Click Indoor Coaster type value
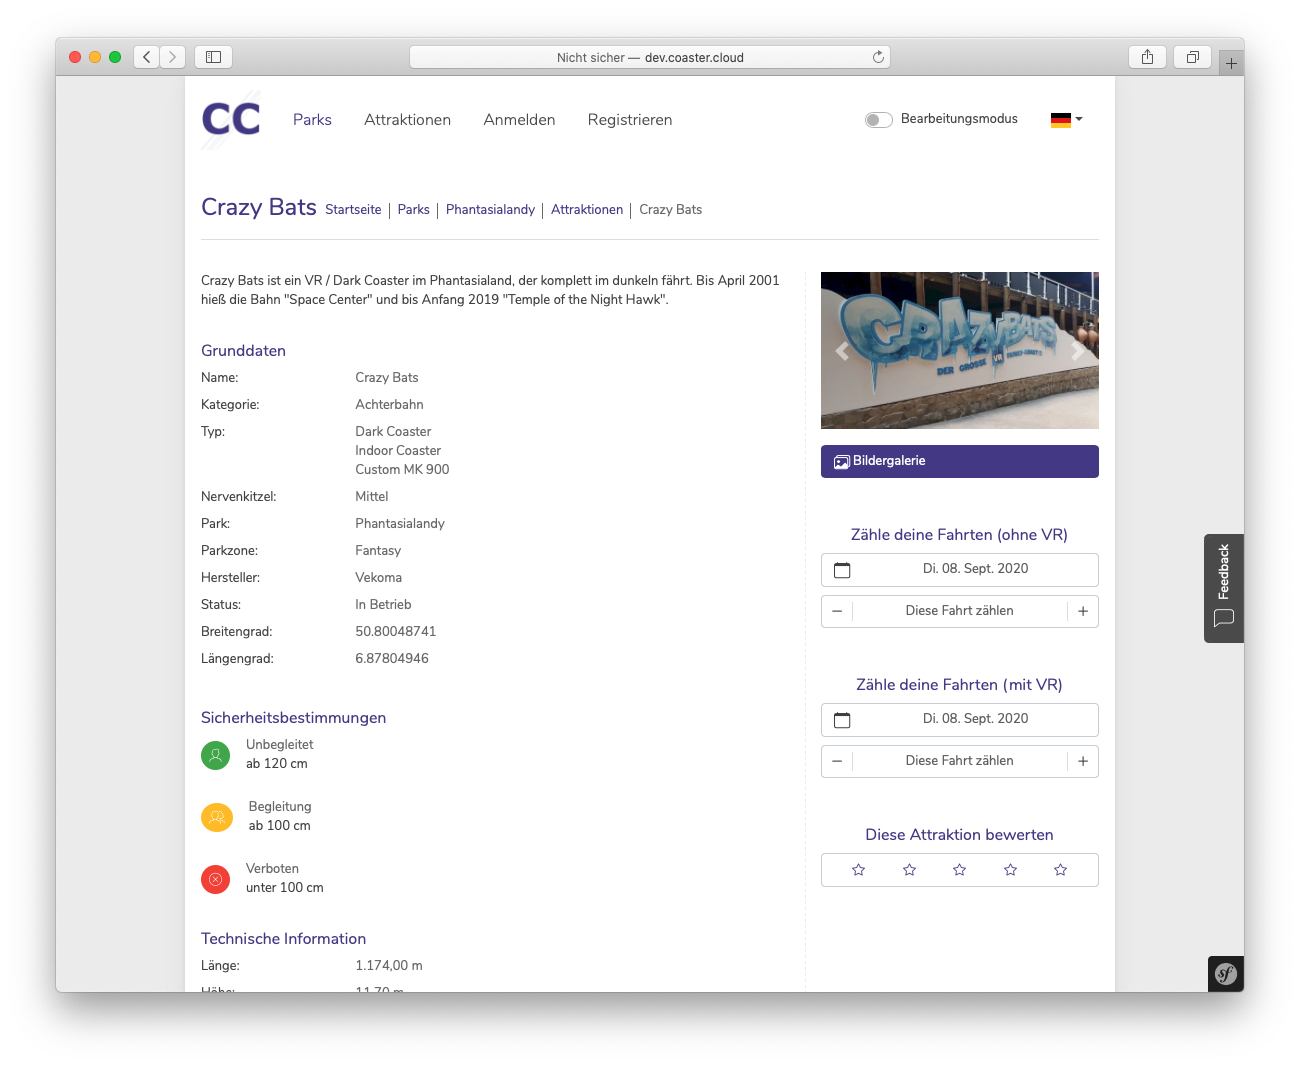Viewport: 1300px width, 1066px height. pos(398,451)
